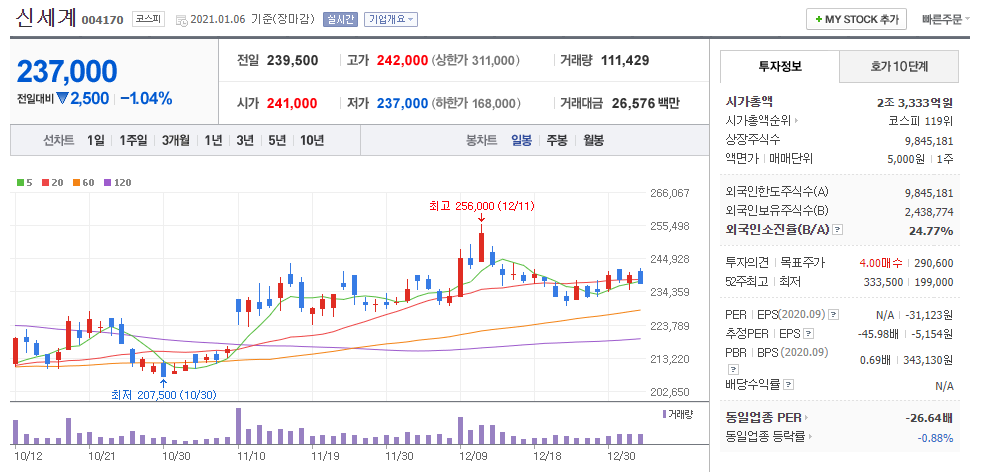Viewport: 981px width, 472px height.
Task: Click the MY STOCK 추가 button
Action: click(856, 19)
